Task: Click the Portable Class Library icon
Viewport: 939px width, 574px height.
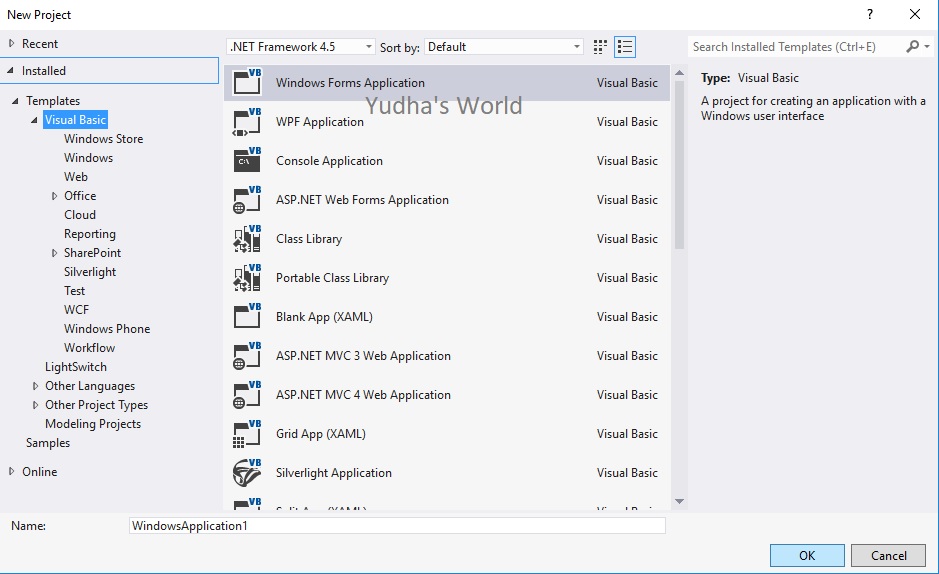Action: 247,277
